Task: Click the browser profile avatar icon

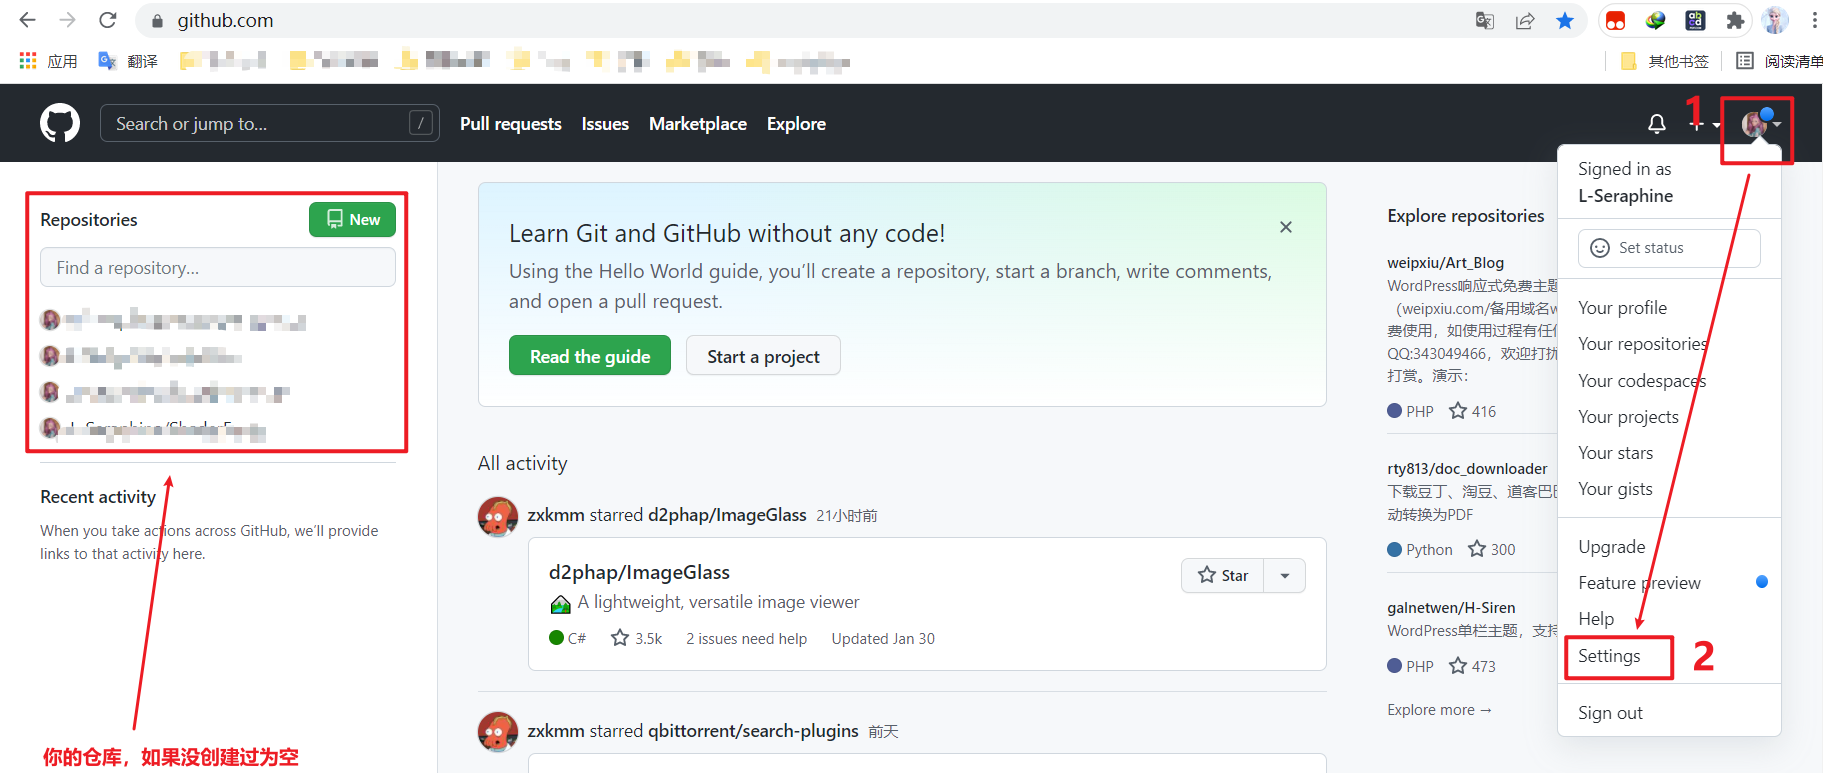Action: point(1775,20)
